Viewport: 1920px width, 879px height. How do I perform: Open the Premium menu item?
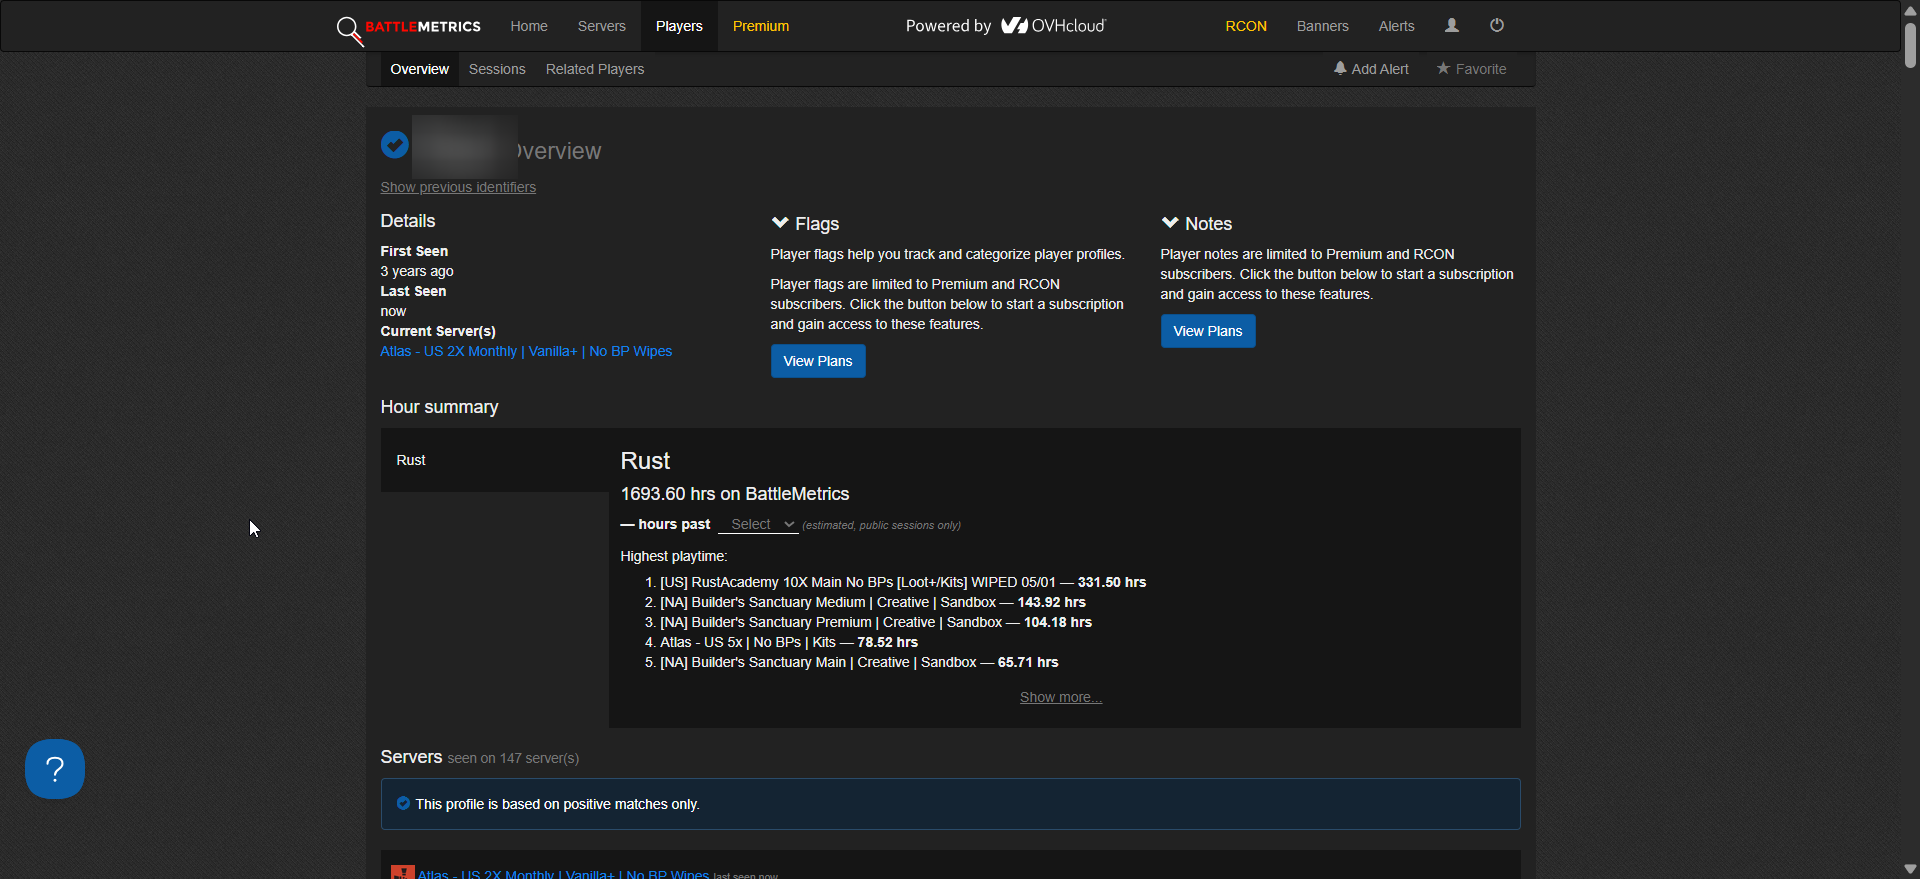761,26
